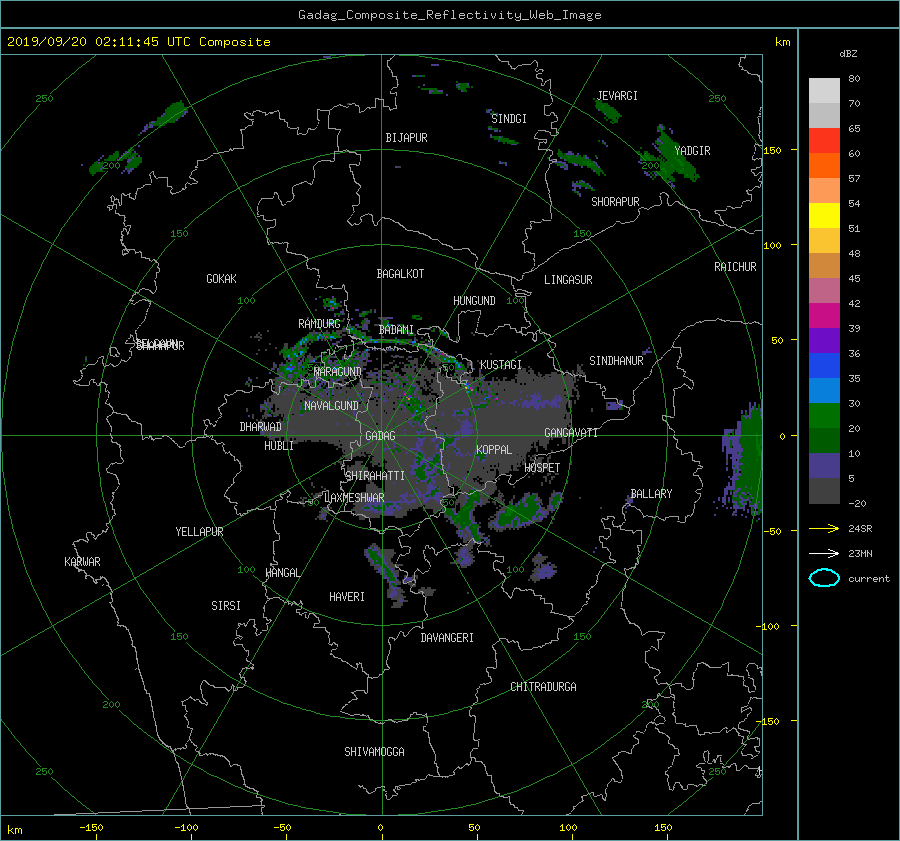Click the NARAGUND city label
The width and height of the screenshot is (900, 841).
[x=338, y=372]
